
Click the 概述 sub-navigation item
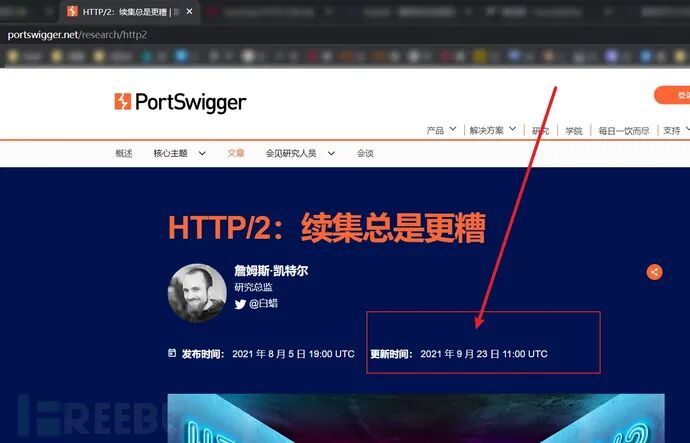[124, 153]
